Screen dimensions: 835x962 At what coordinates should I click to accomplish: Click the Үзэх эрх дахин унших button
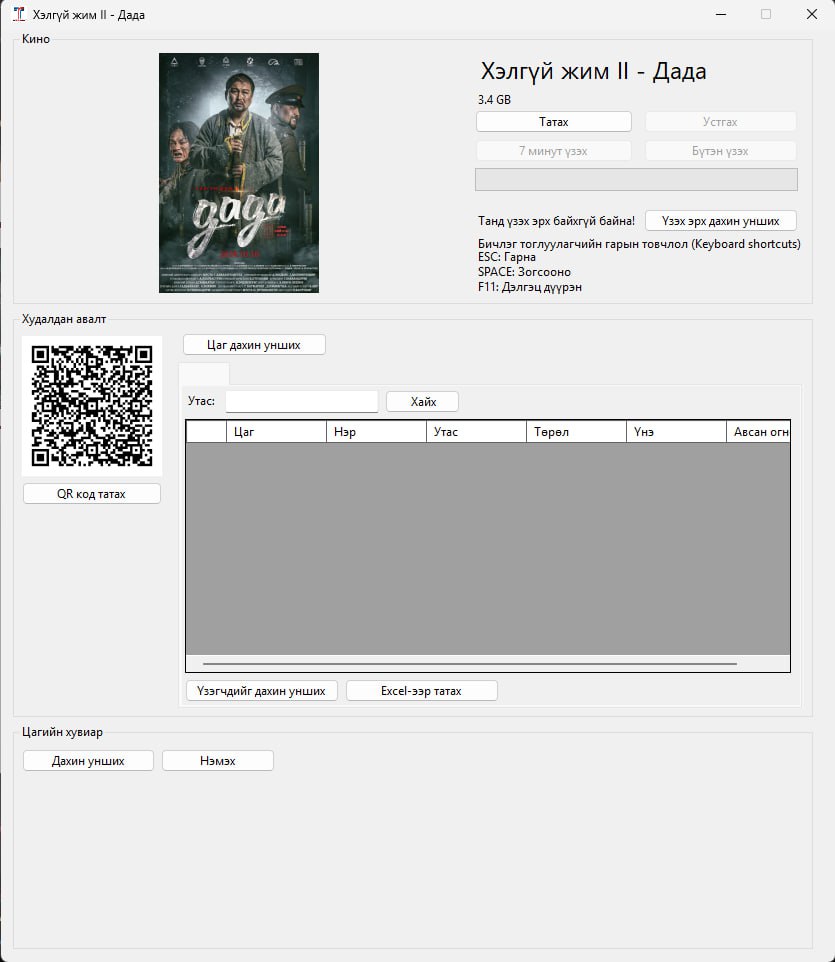point(720,221)
